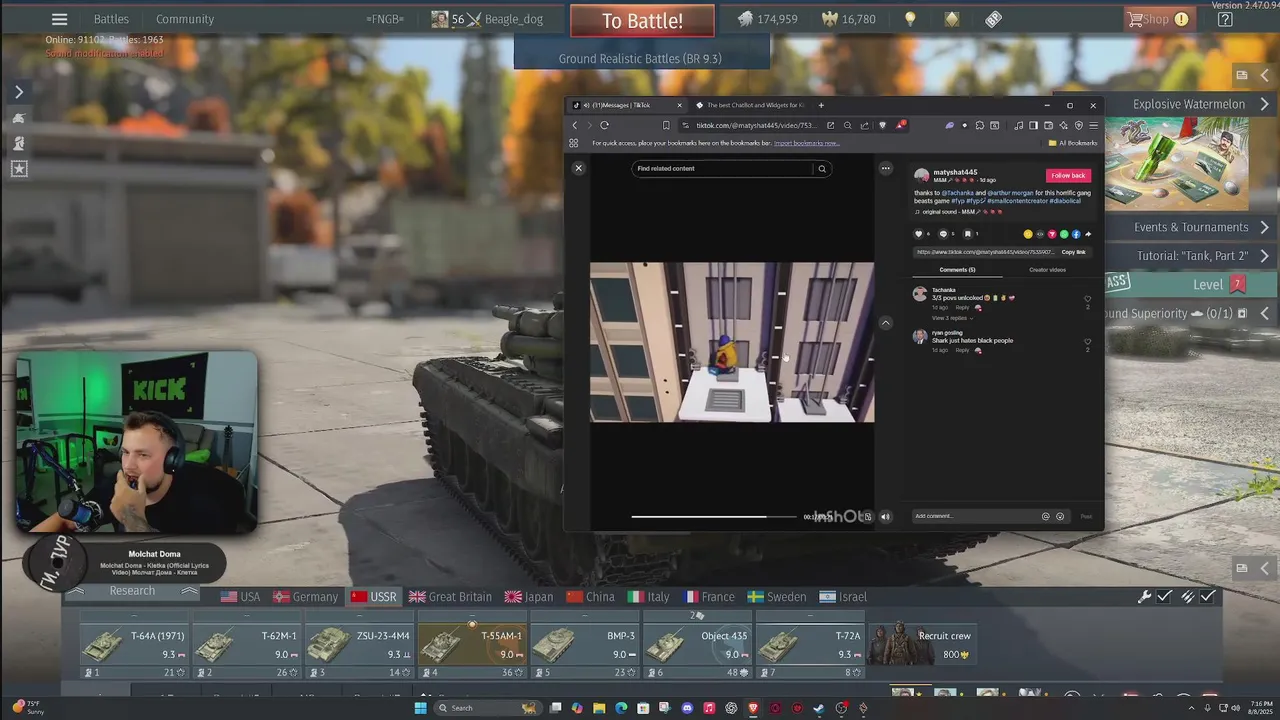Expand Tutorial: Tank, Part 2
1280x720 pixels.
tap(1265, 255)
